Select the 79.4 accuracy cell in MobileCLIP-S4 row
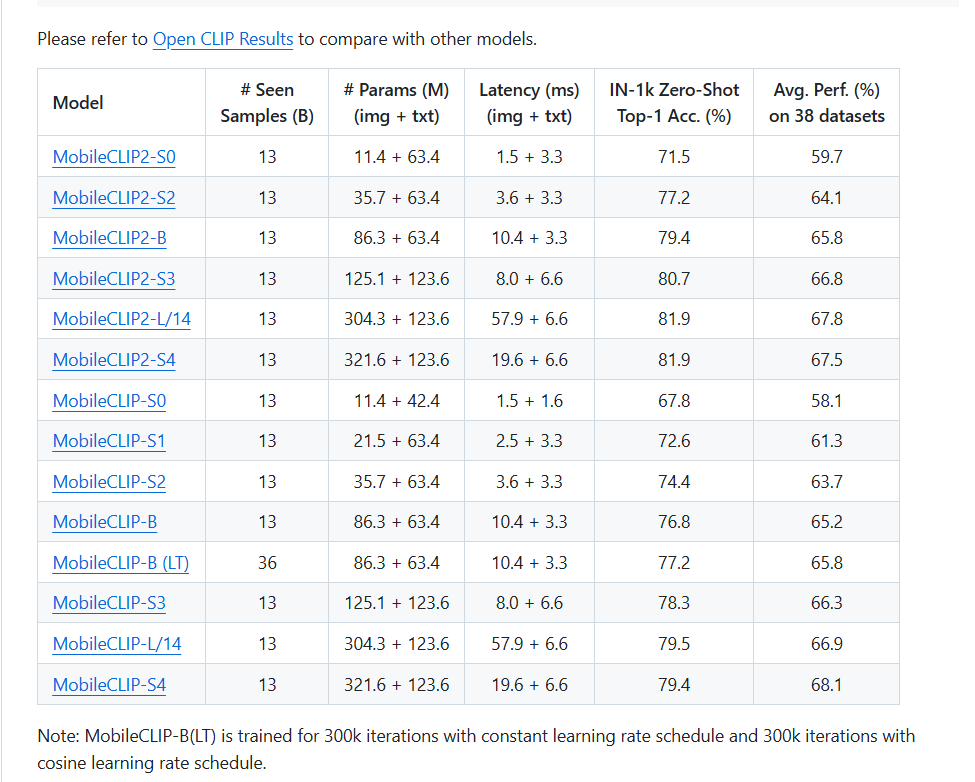This screenshot has width=975, height=782. 674,684
